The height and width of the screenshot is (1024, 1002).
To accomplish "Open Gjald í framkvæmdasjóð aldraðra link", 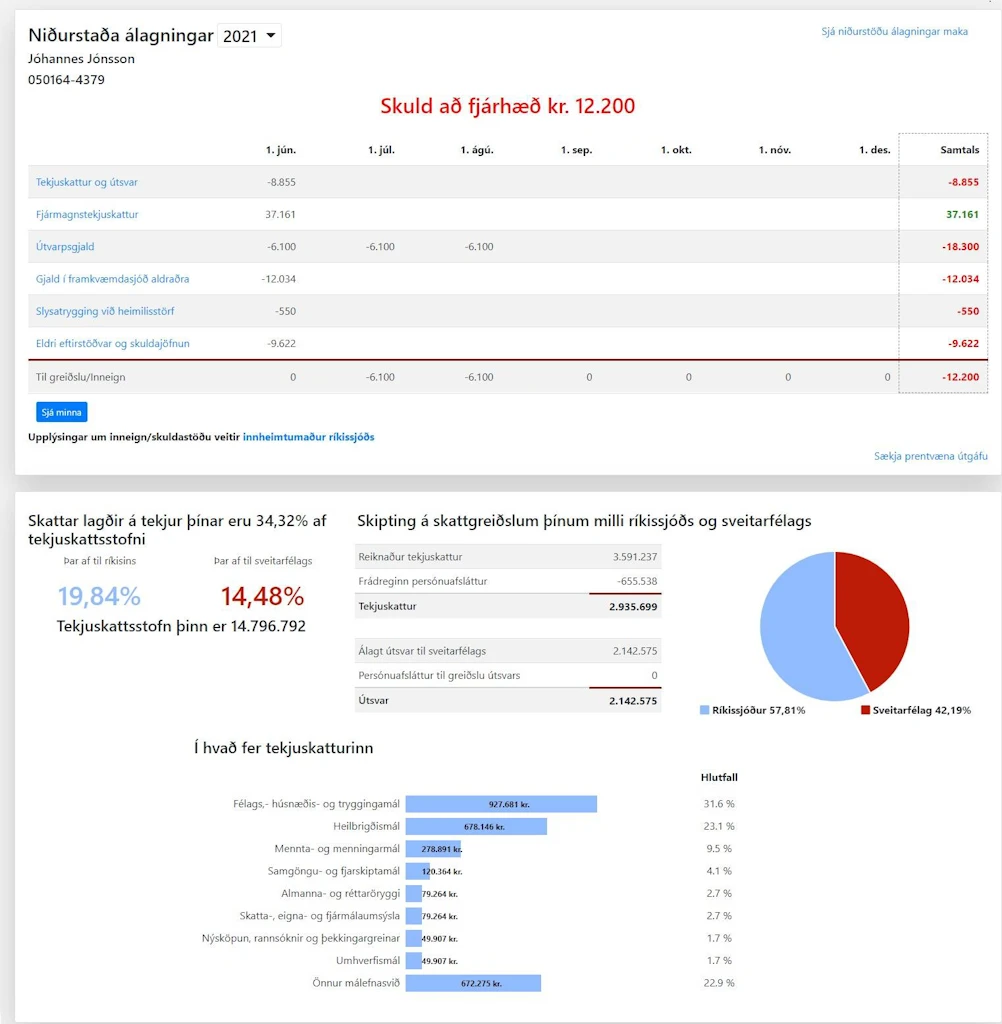I will tap(112, 279).
